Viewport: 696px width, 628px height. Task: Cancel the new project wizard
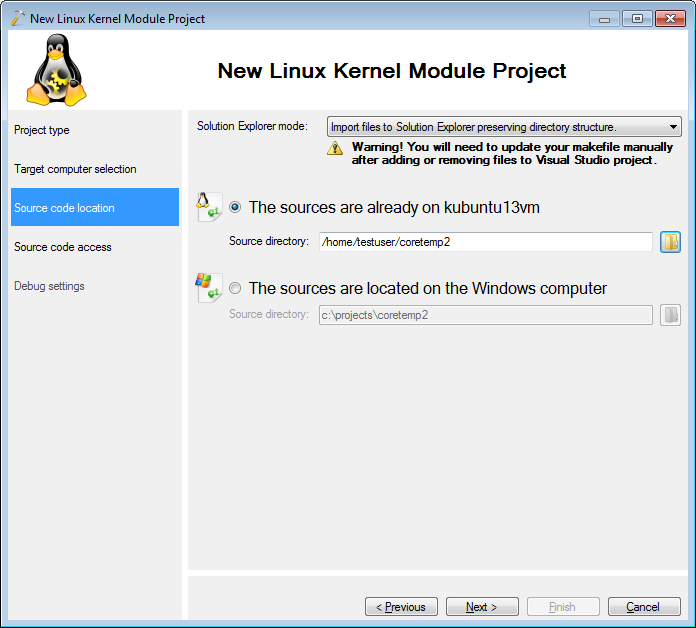tap(644, 606)
